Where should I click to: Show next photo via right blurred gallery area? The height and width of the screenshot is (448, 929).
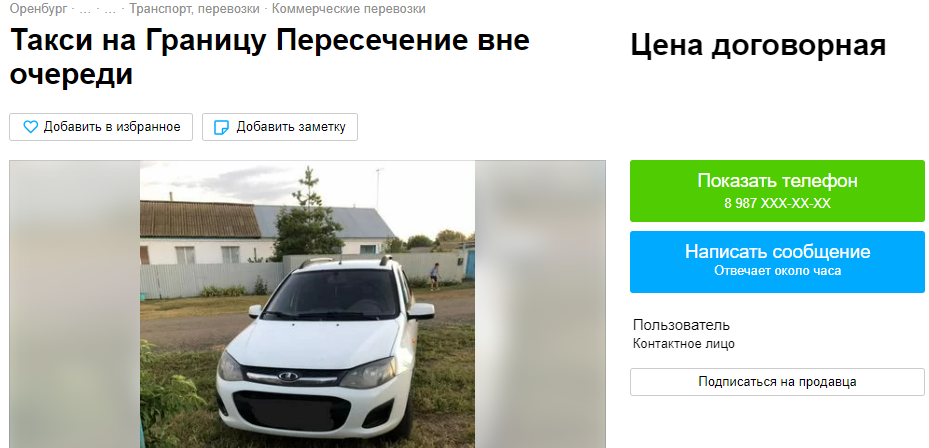tap(540, 304)
